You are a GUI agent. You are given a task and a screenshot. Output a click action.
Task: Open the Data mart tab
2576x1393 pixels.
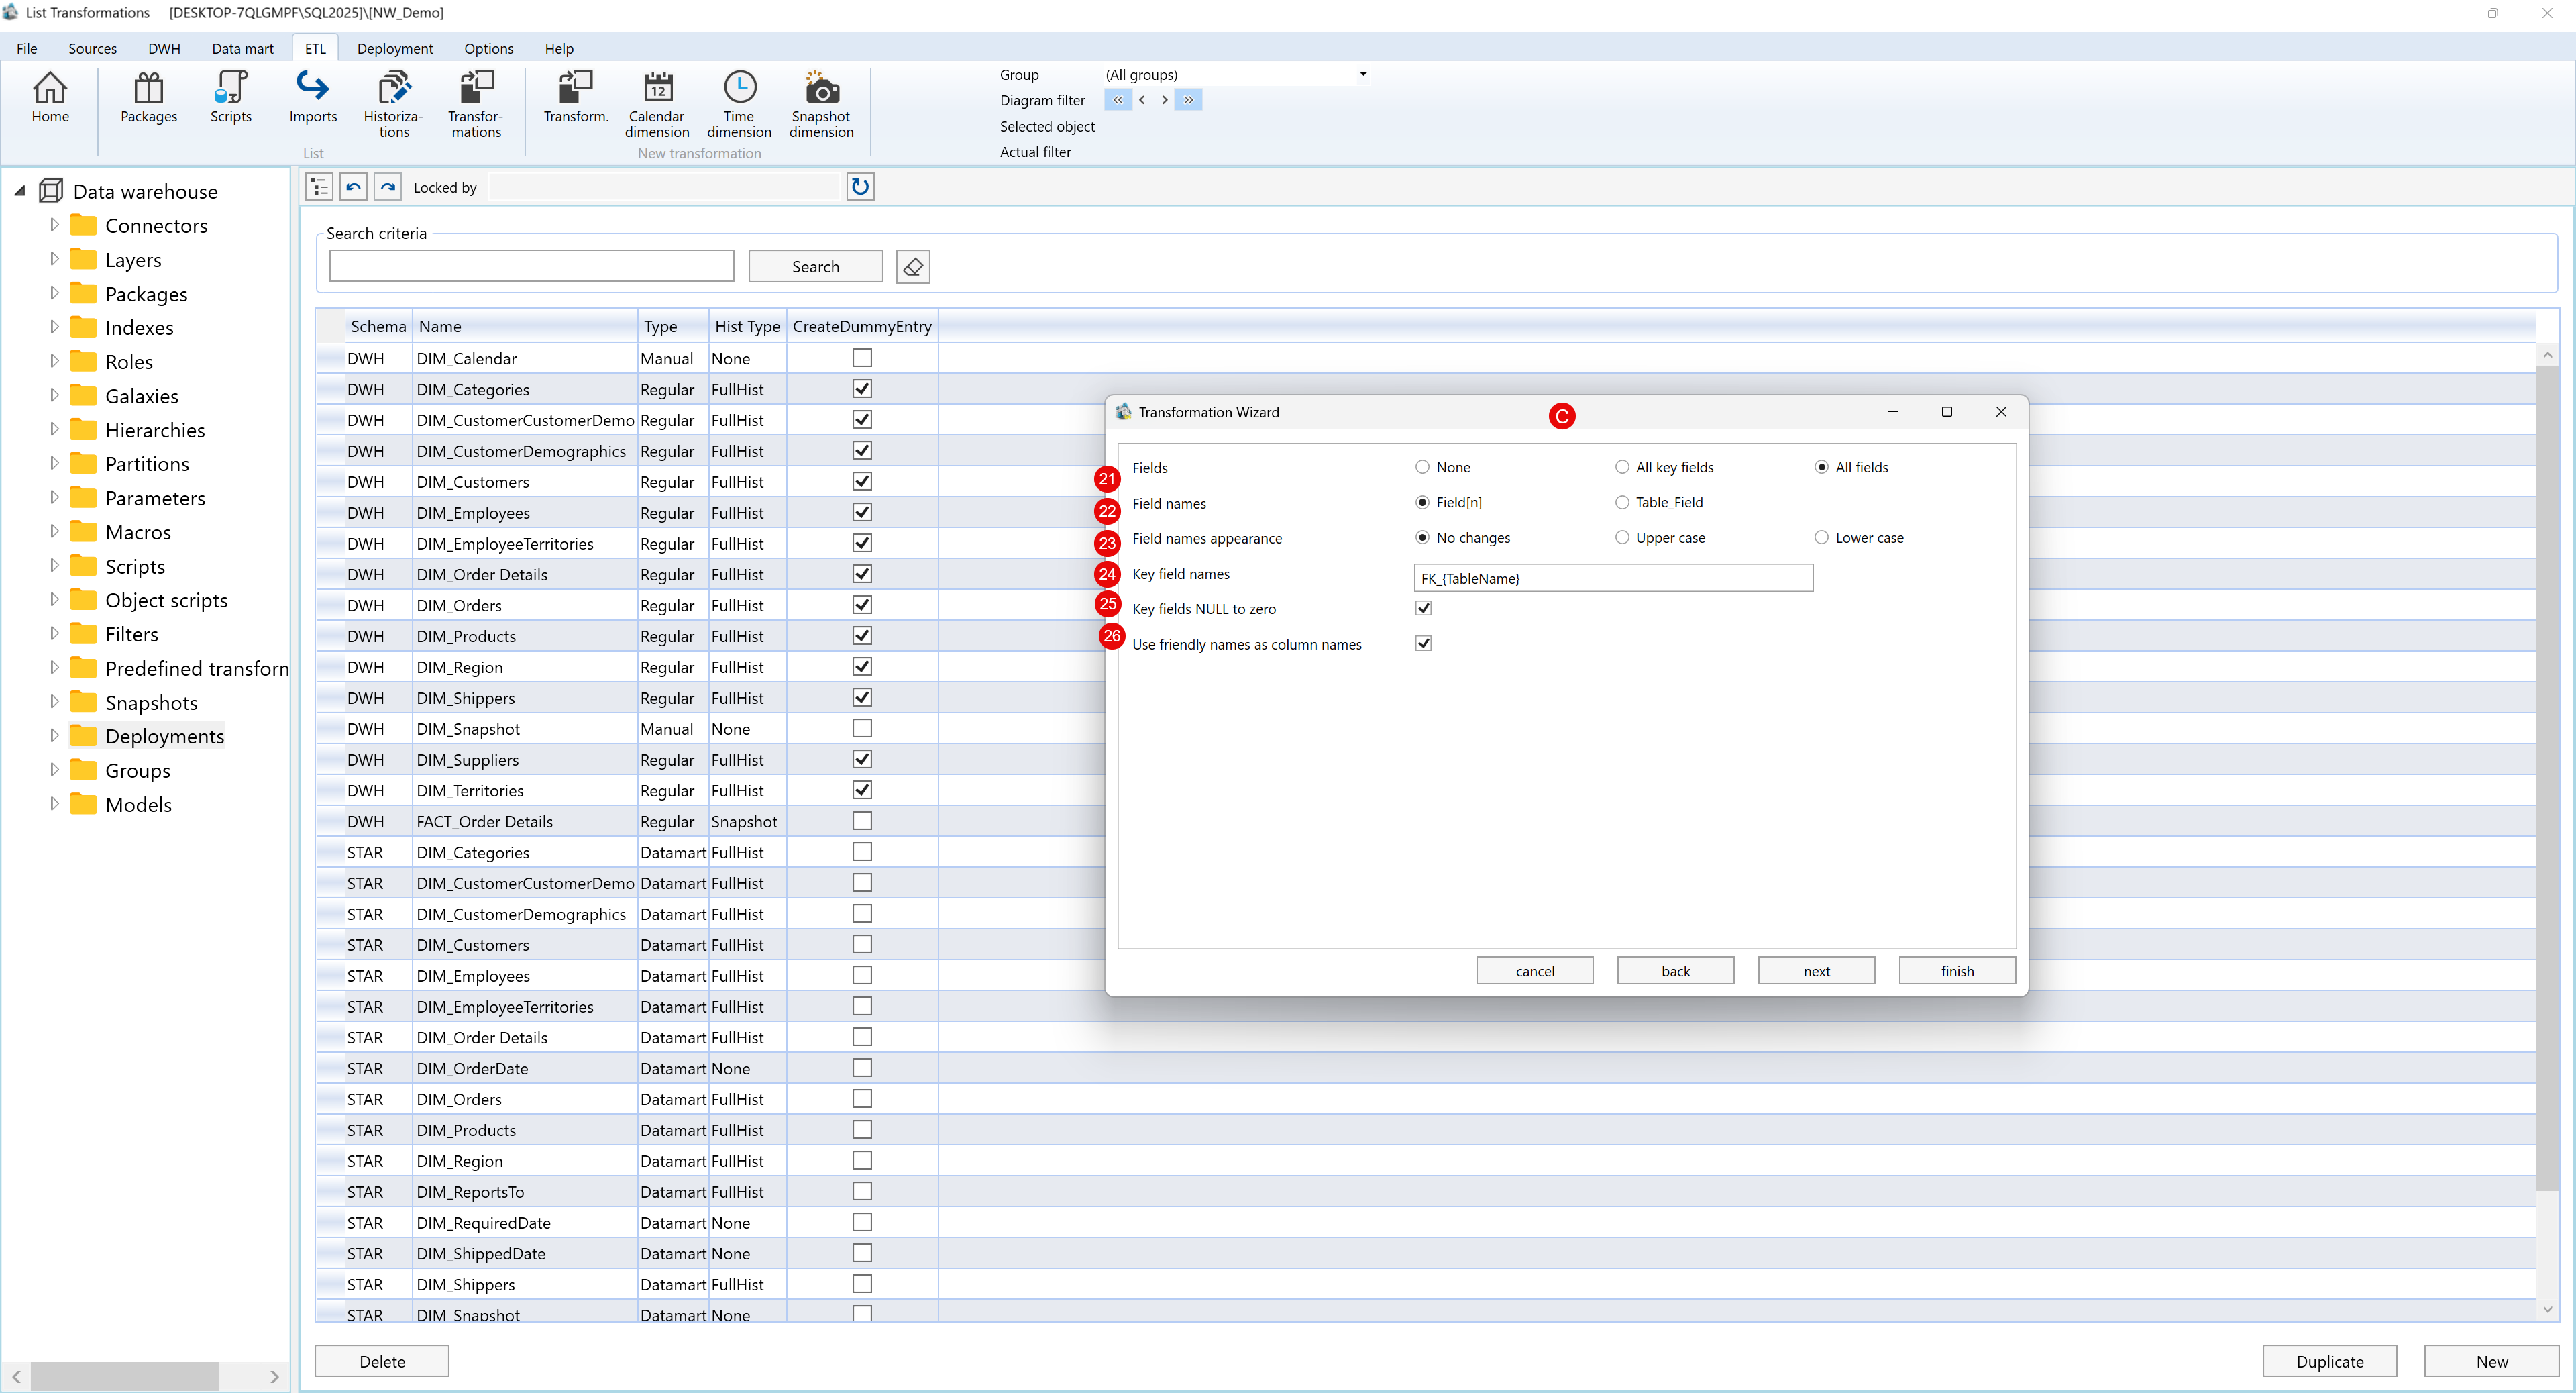[242, 48]
